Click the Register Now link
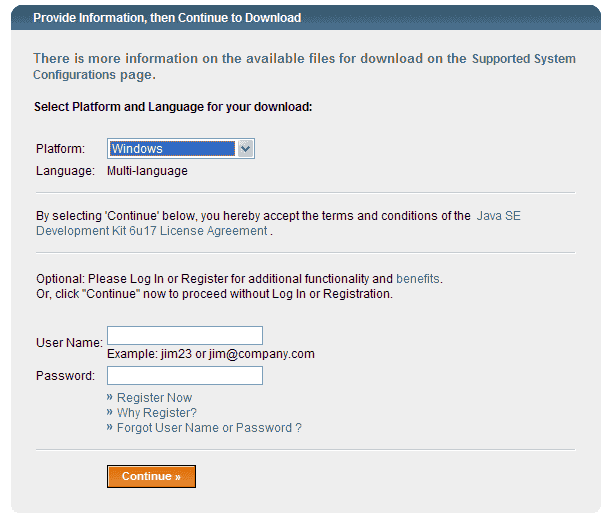Image resolution: width=615 pixels, height=521 pixels. (x=154, y=398)
